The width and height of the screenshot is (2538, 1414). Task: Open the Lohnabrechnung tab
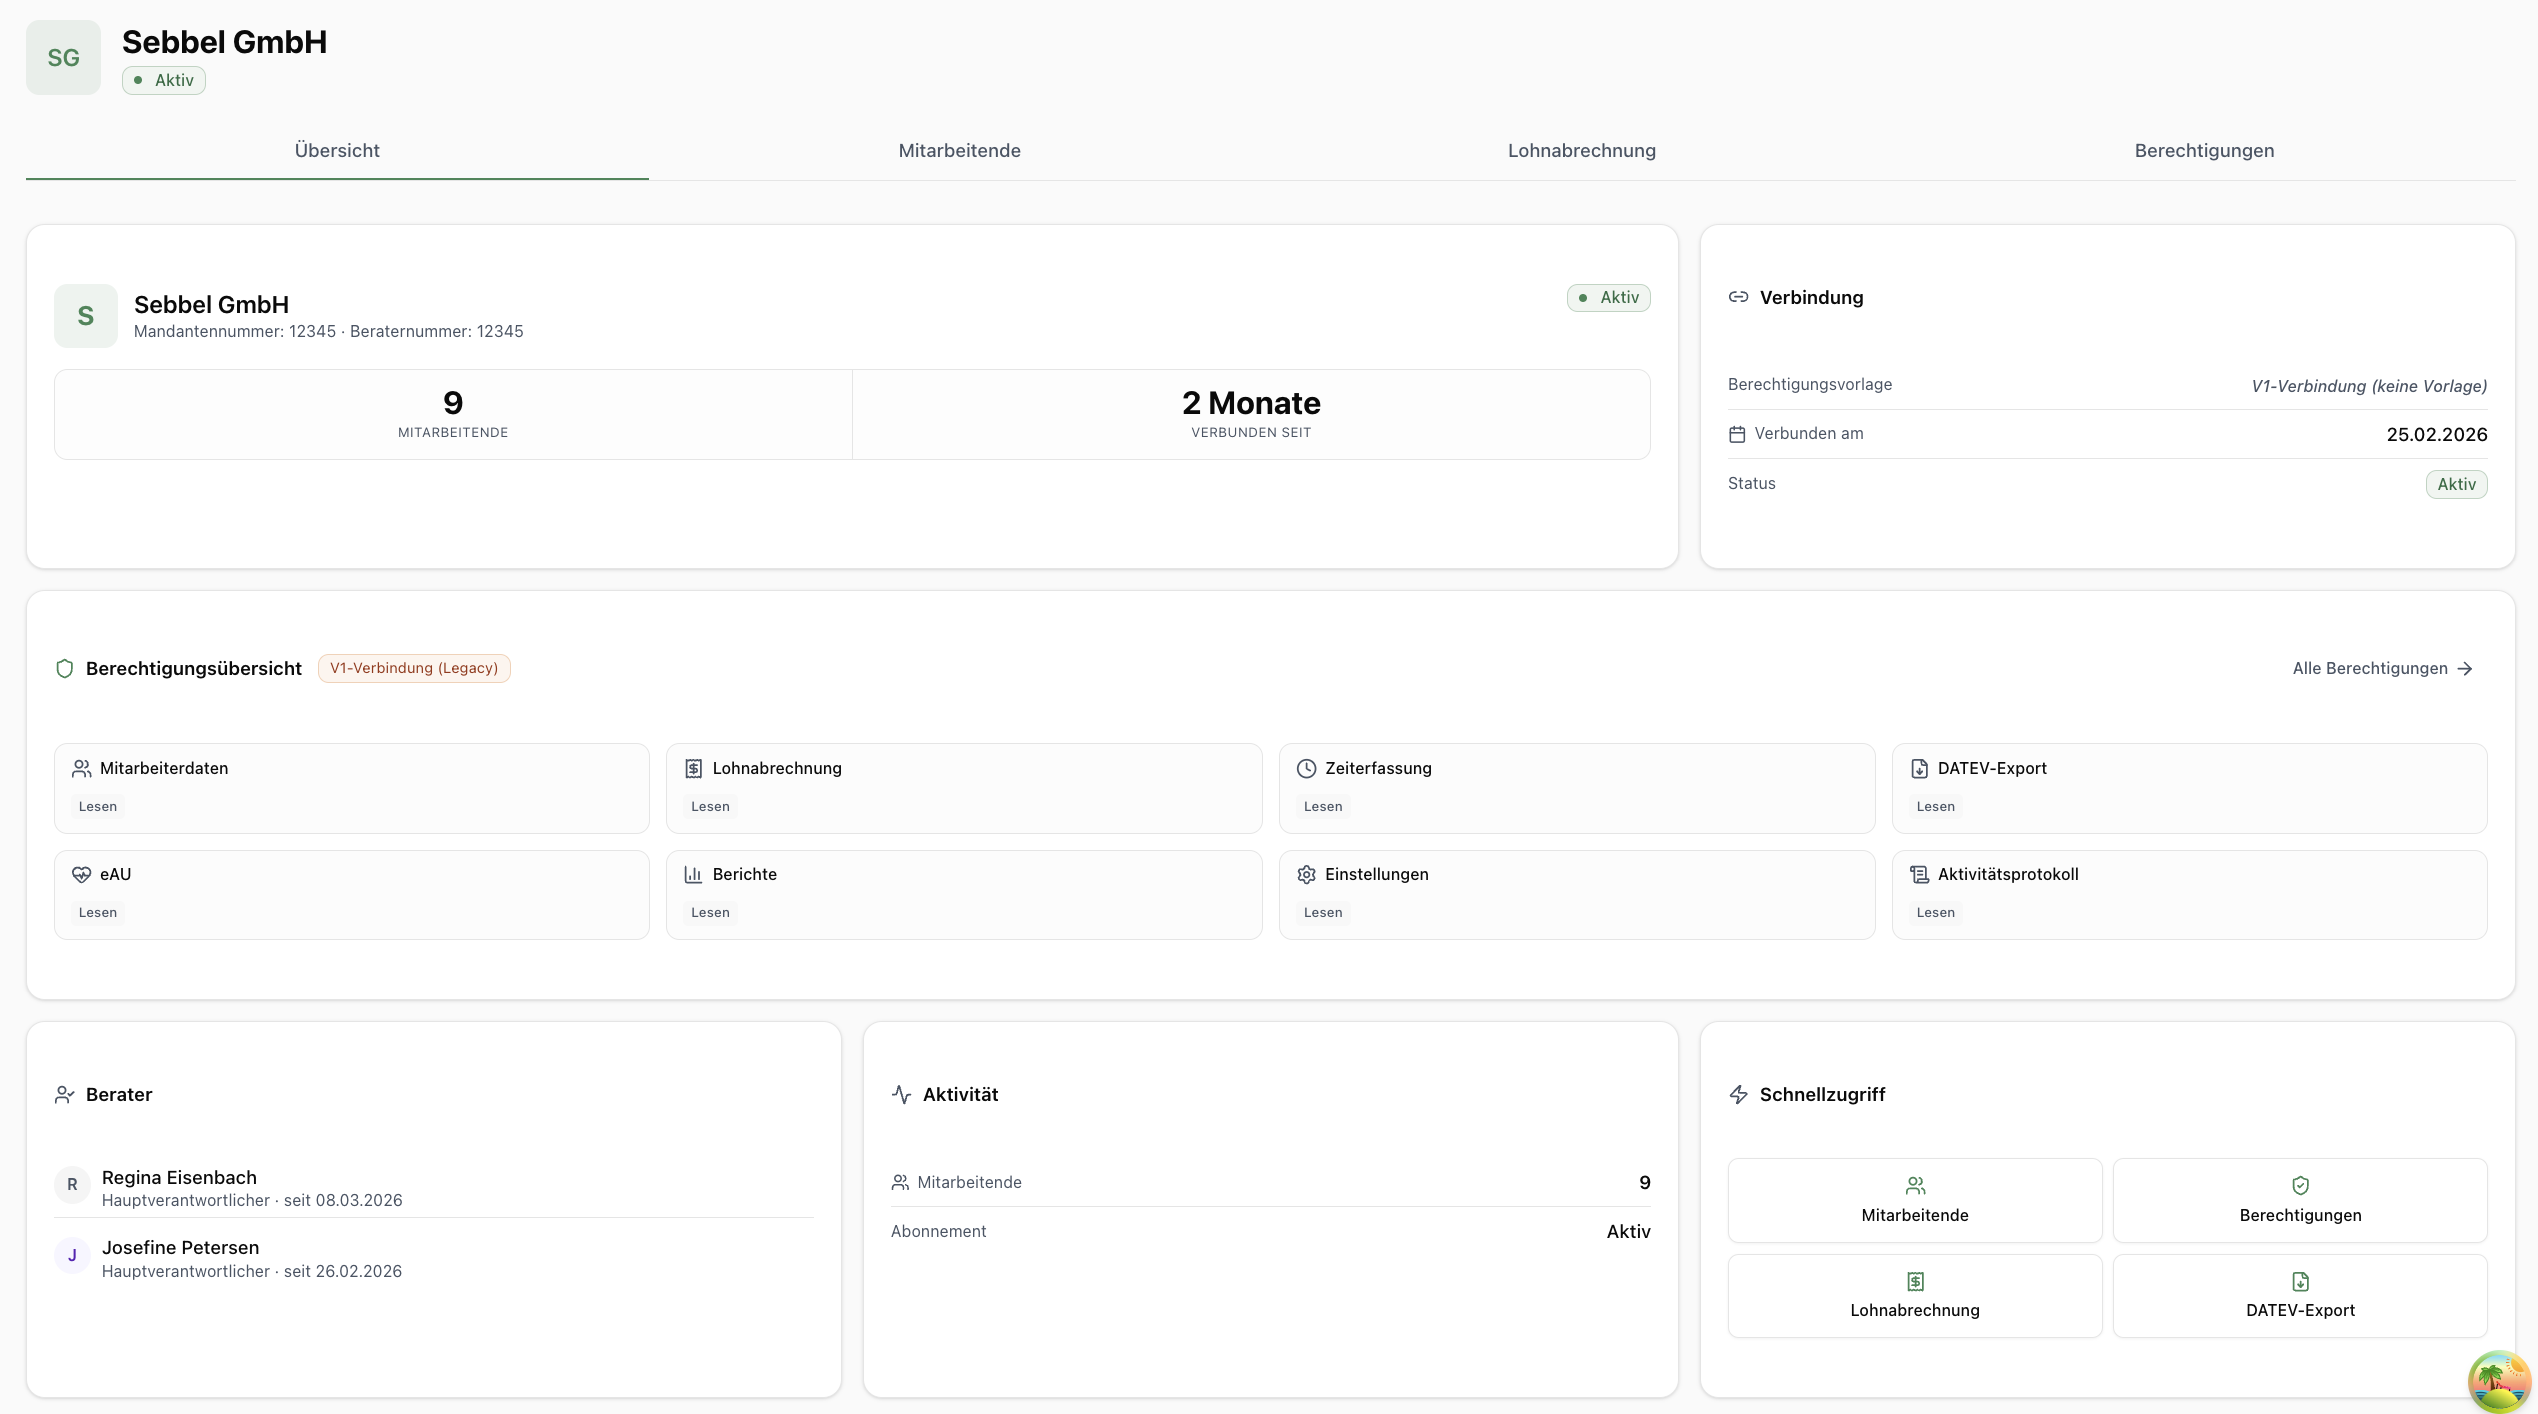coord(1582,151)
